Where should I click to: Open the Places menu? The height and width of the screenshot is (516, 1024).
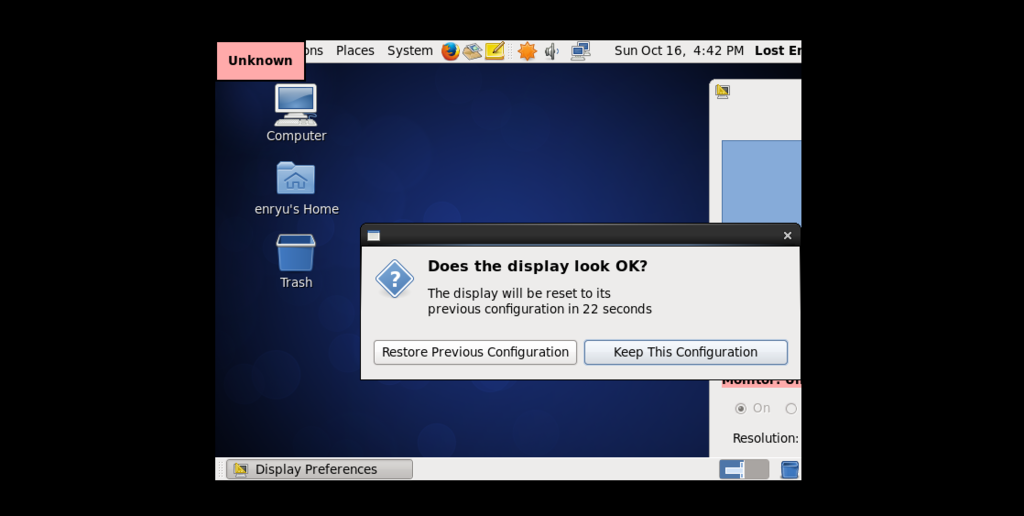coord(355,51)
